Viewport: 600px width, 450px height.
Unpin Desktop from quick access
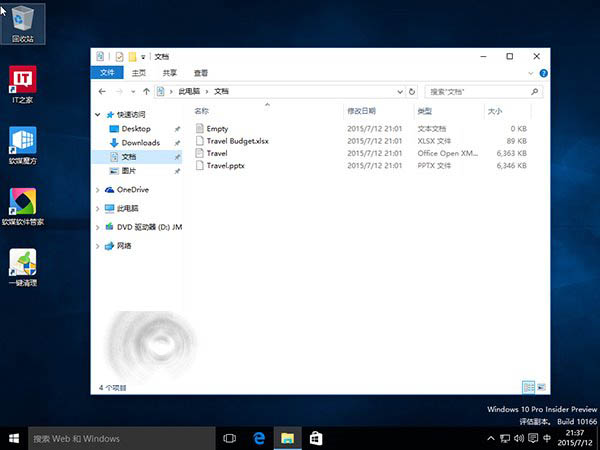(177, 129)
